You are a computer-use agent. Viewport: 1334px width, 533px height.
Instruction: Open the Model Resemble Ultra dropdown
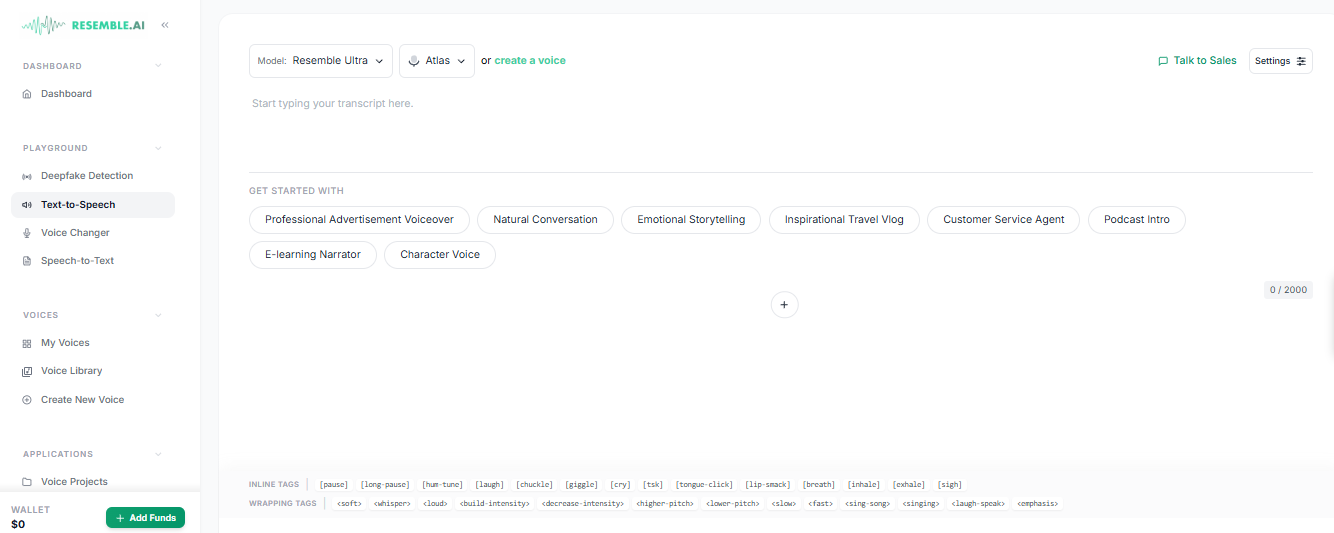[321, 61]
